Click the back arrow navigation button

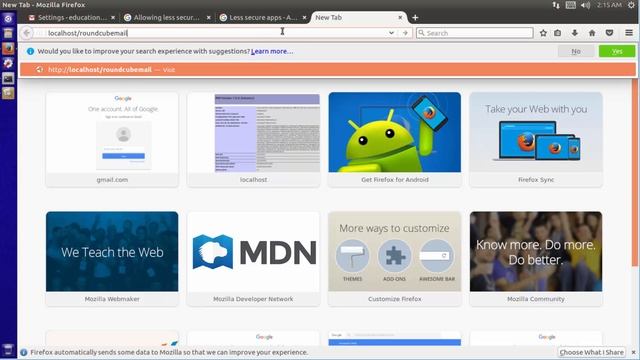coord(27,33)
